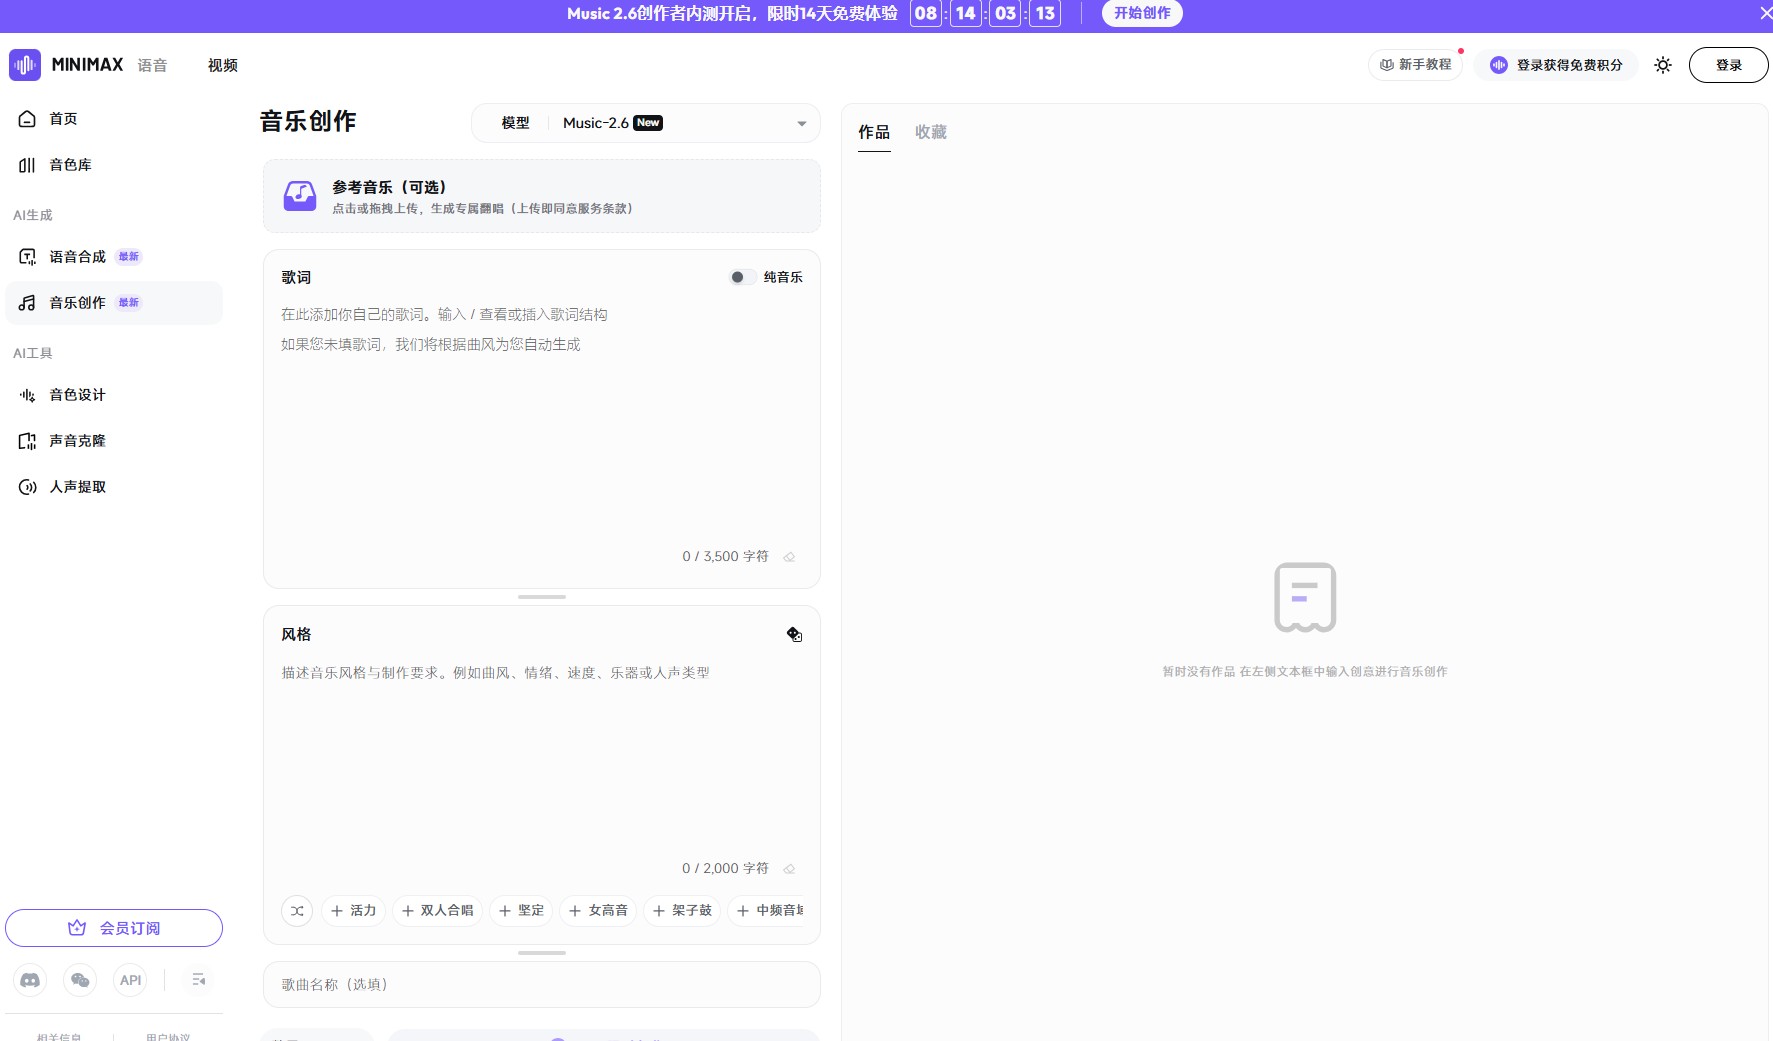Click the API icon button
Viewport: 1773px width, 1041px height.
click(130, 980)
